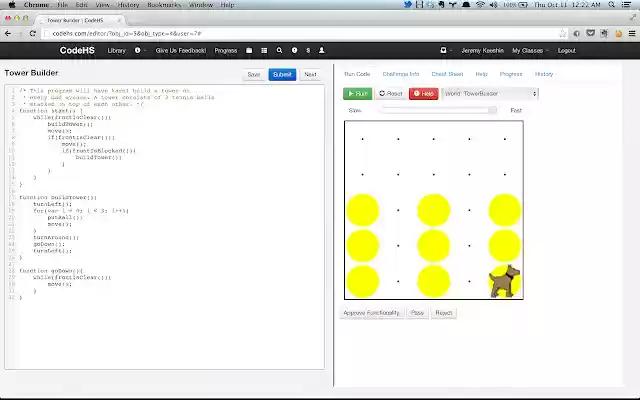640x400 pixels.
Task: Open the View menu
Action: [x=102, y=5]
